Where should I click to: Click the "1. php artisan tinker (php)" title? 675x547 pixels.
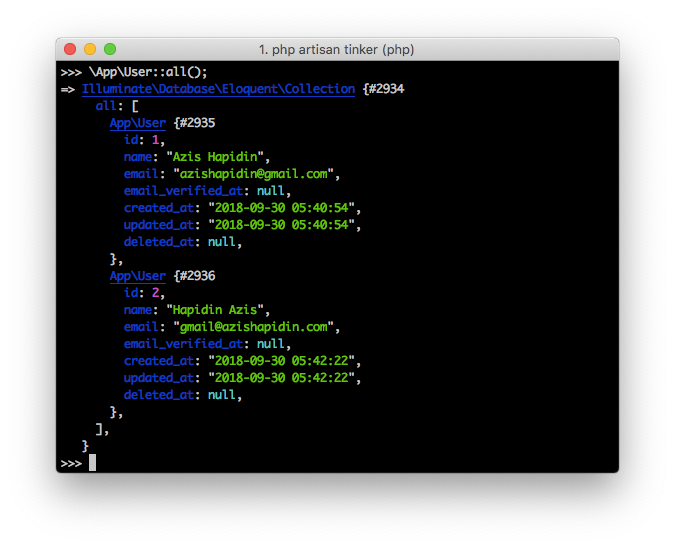tap(336, 49)
